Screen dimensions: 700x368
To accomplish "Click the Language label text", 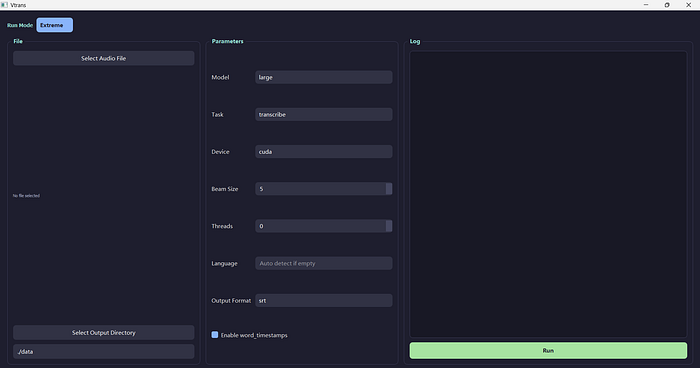I will 224,263.
